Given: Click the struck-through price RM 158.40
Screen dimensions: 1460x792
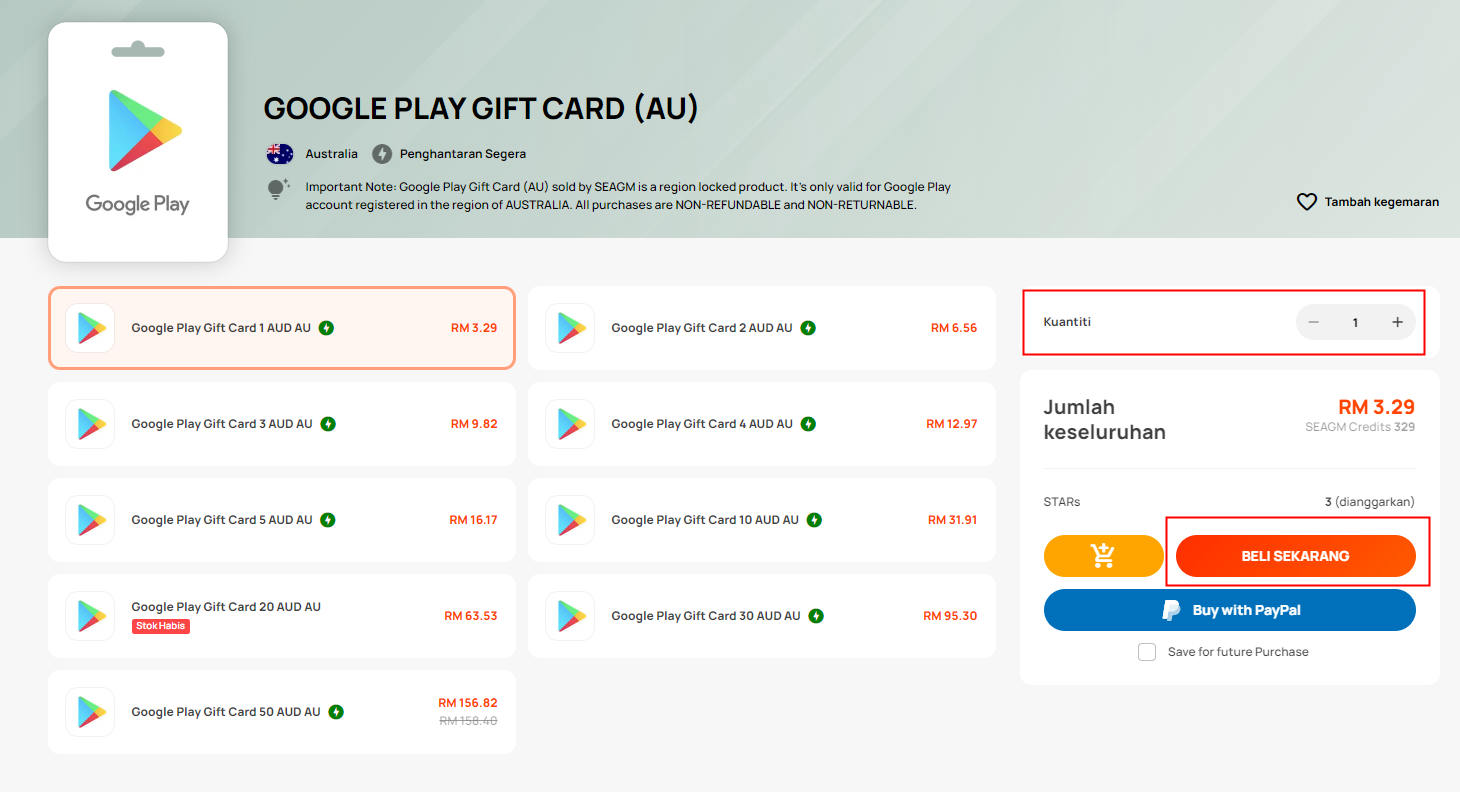Looking at the screenshot, I should click(x=468, y=721).
